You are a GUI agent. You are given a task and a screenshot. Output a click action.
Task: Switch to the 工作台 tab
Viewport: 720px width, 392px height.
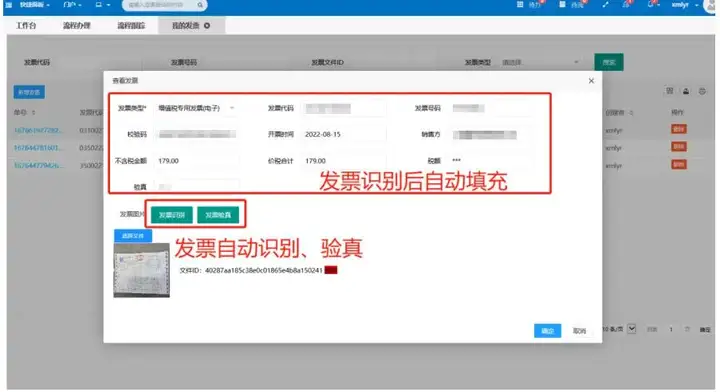coord(26,26)
